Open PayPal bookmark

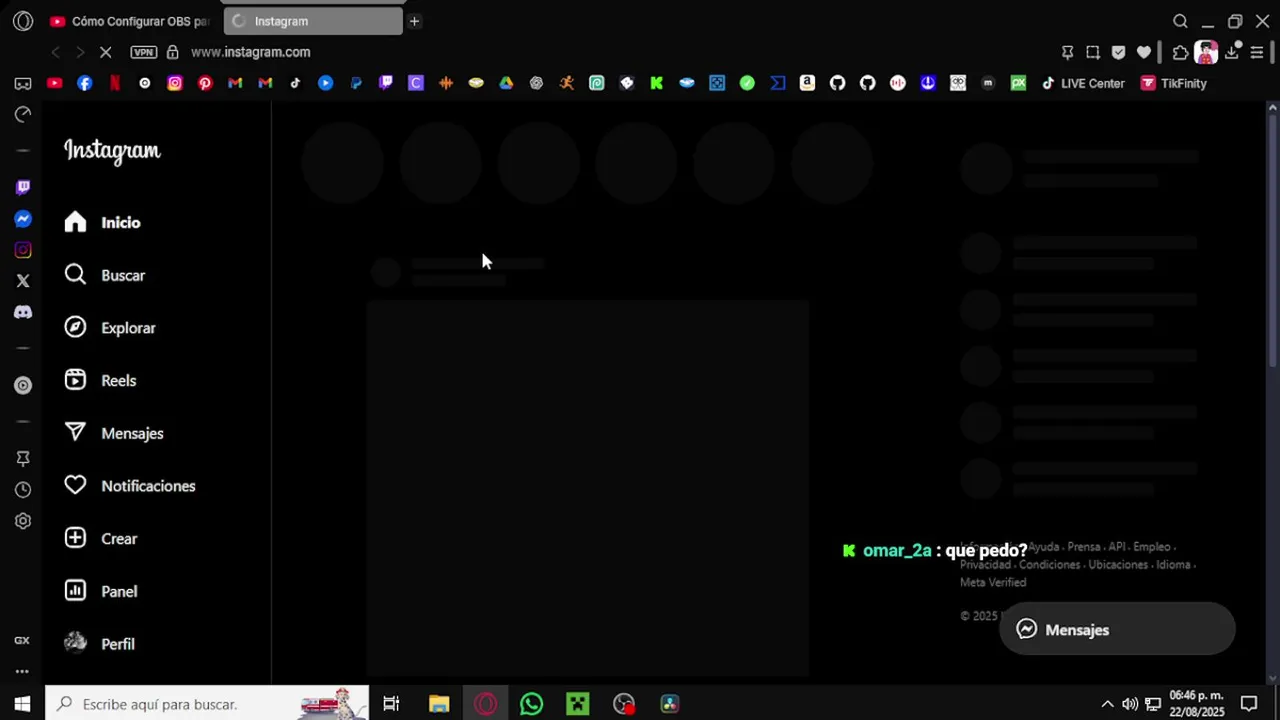coord(356,83)
